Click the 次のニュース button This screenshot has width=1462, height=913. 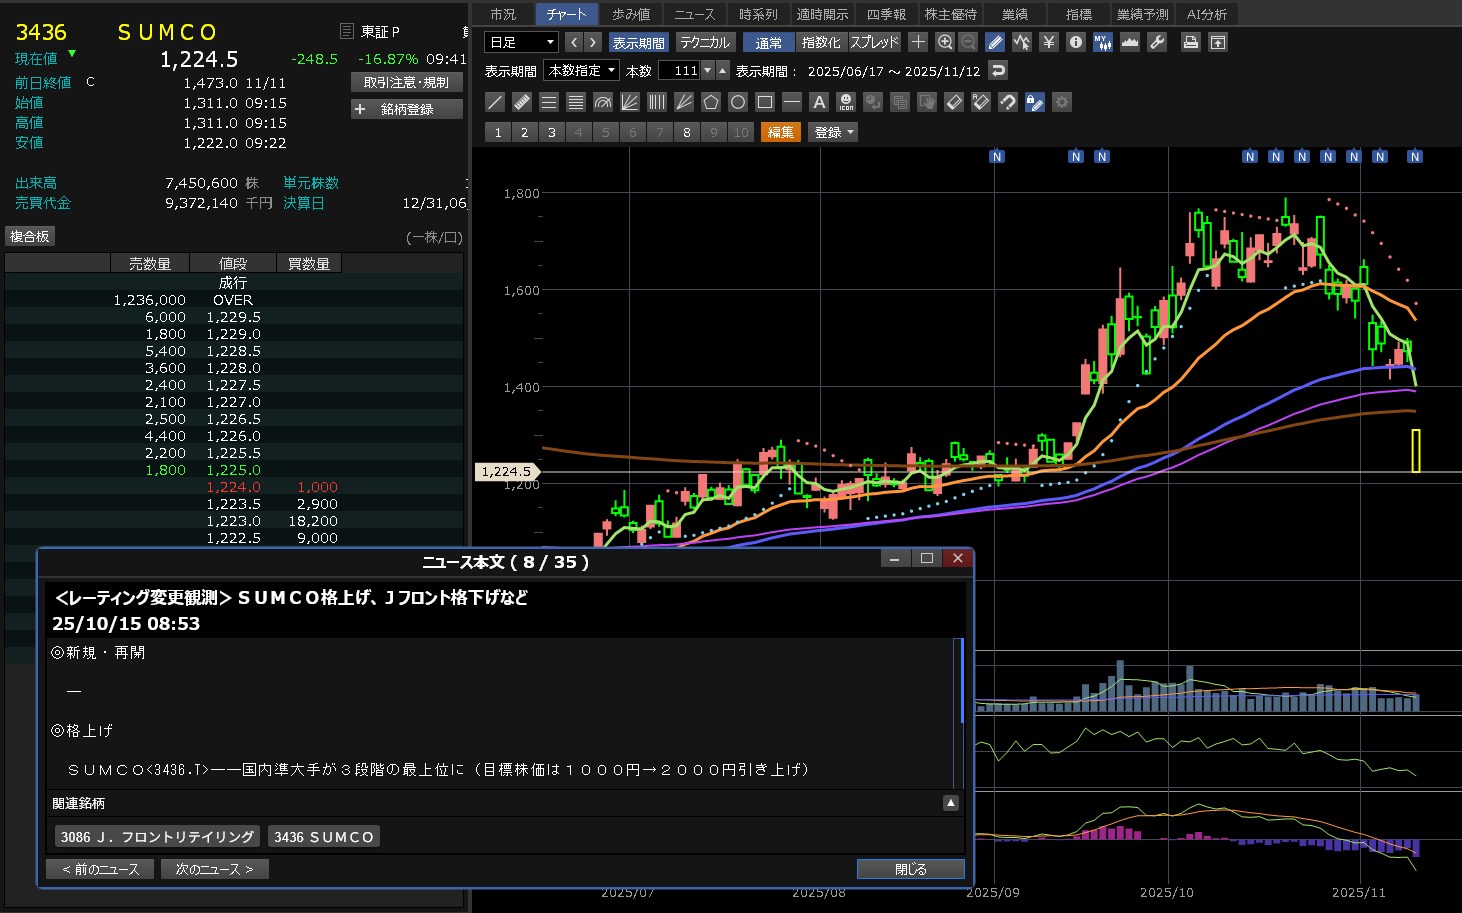pyautogui.click(x=214, y=869)
